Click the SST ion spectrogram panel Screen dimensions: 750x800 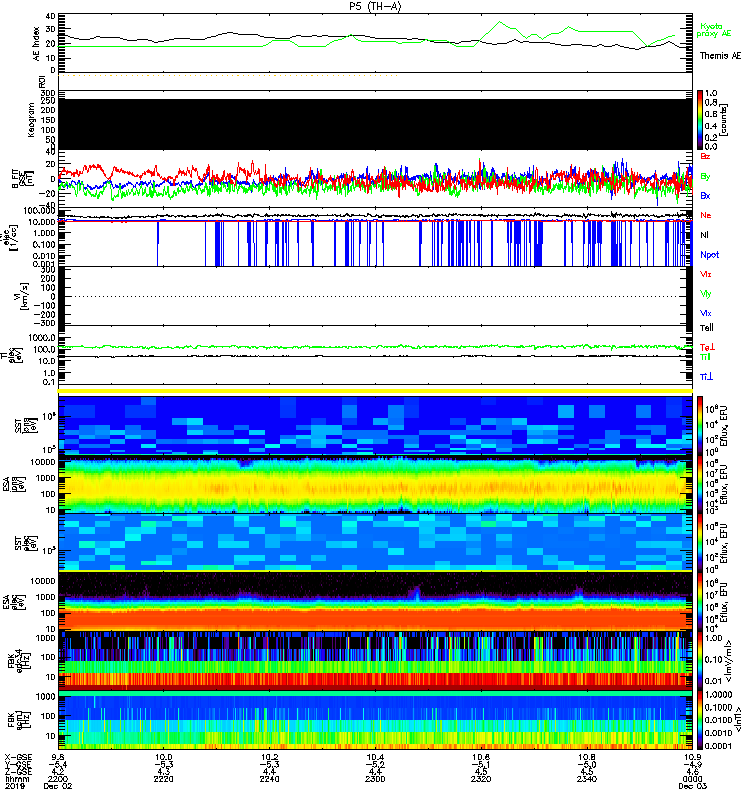tap(375, 425)
